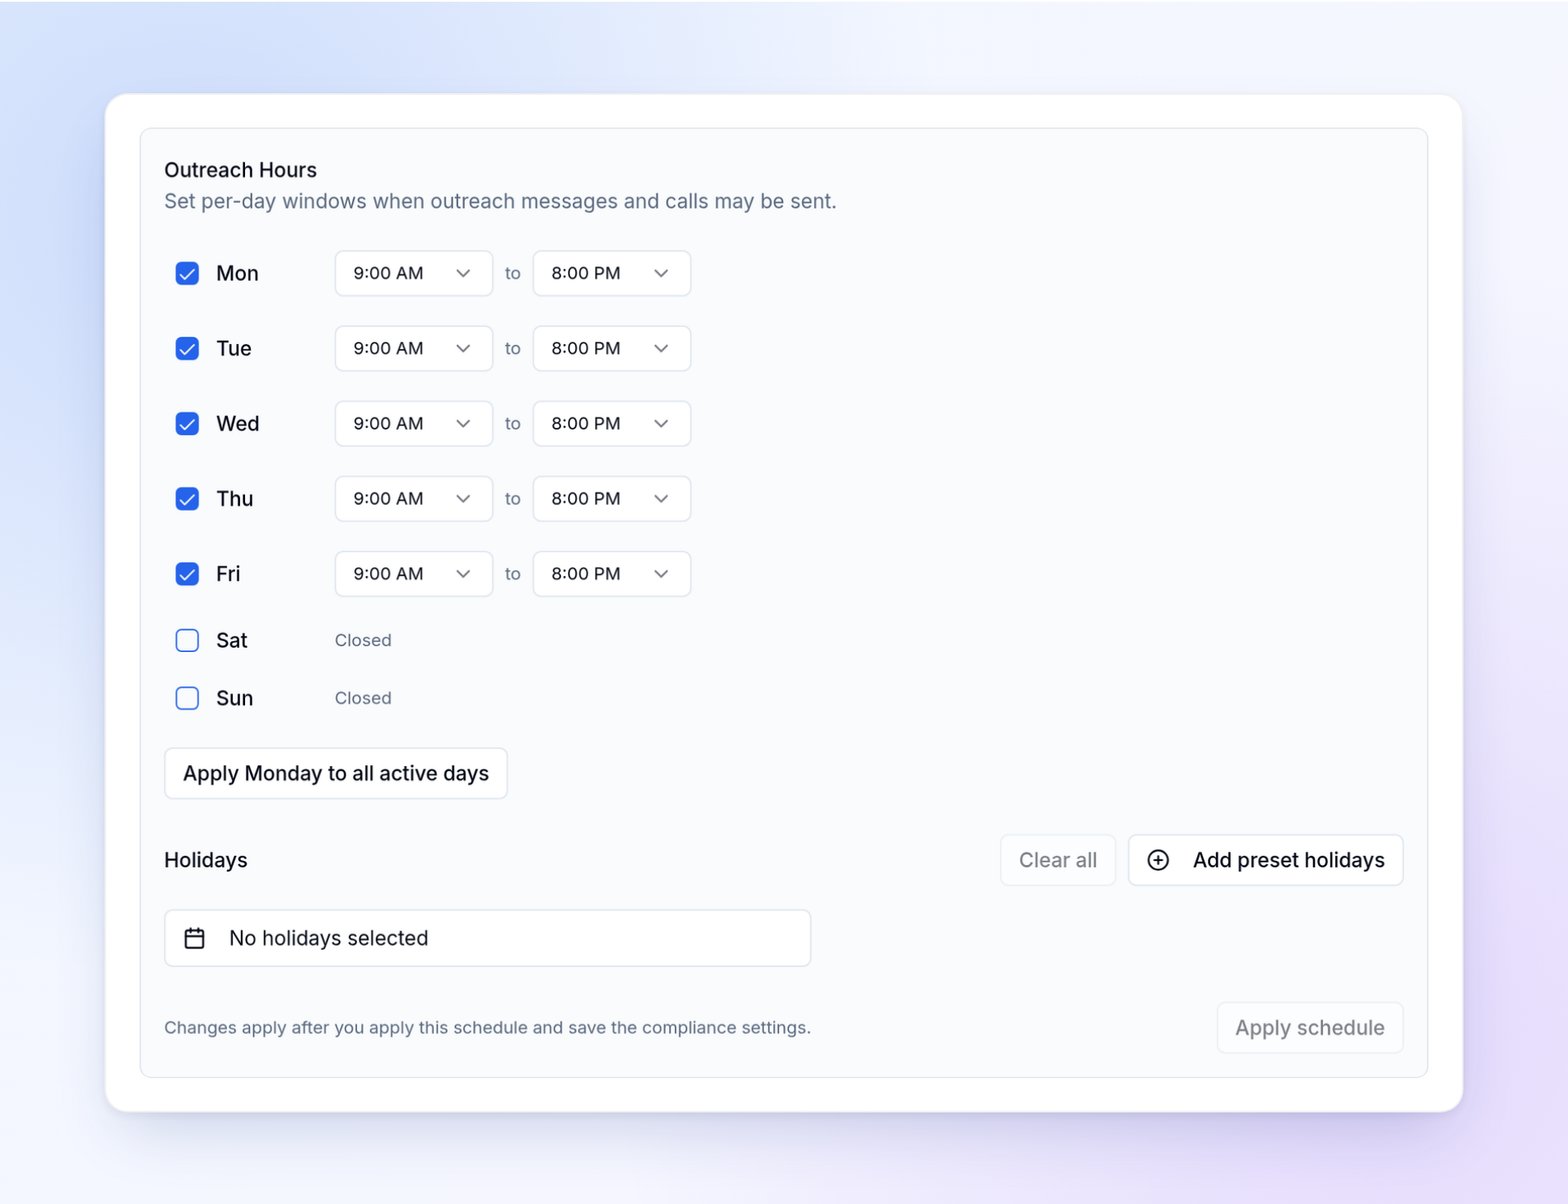Viewport: 1568px width, 1204px height.
Task: Click the Outreach Hours heading
Action: point(240,170)
